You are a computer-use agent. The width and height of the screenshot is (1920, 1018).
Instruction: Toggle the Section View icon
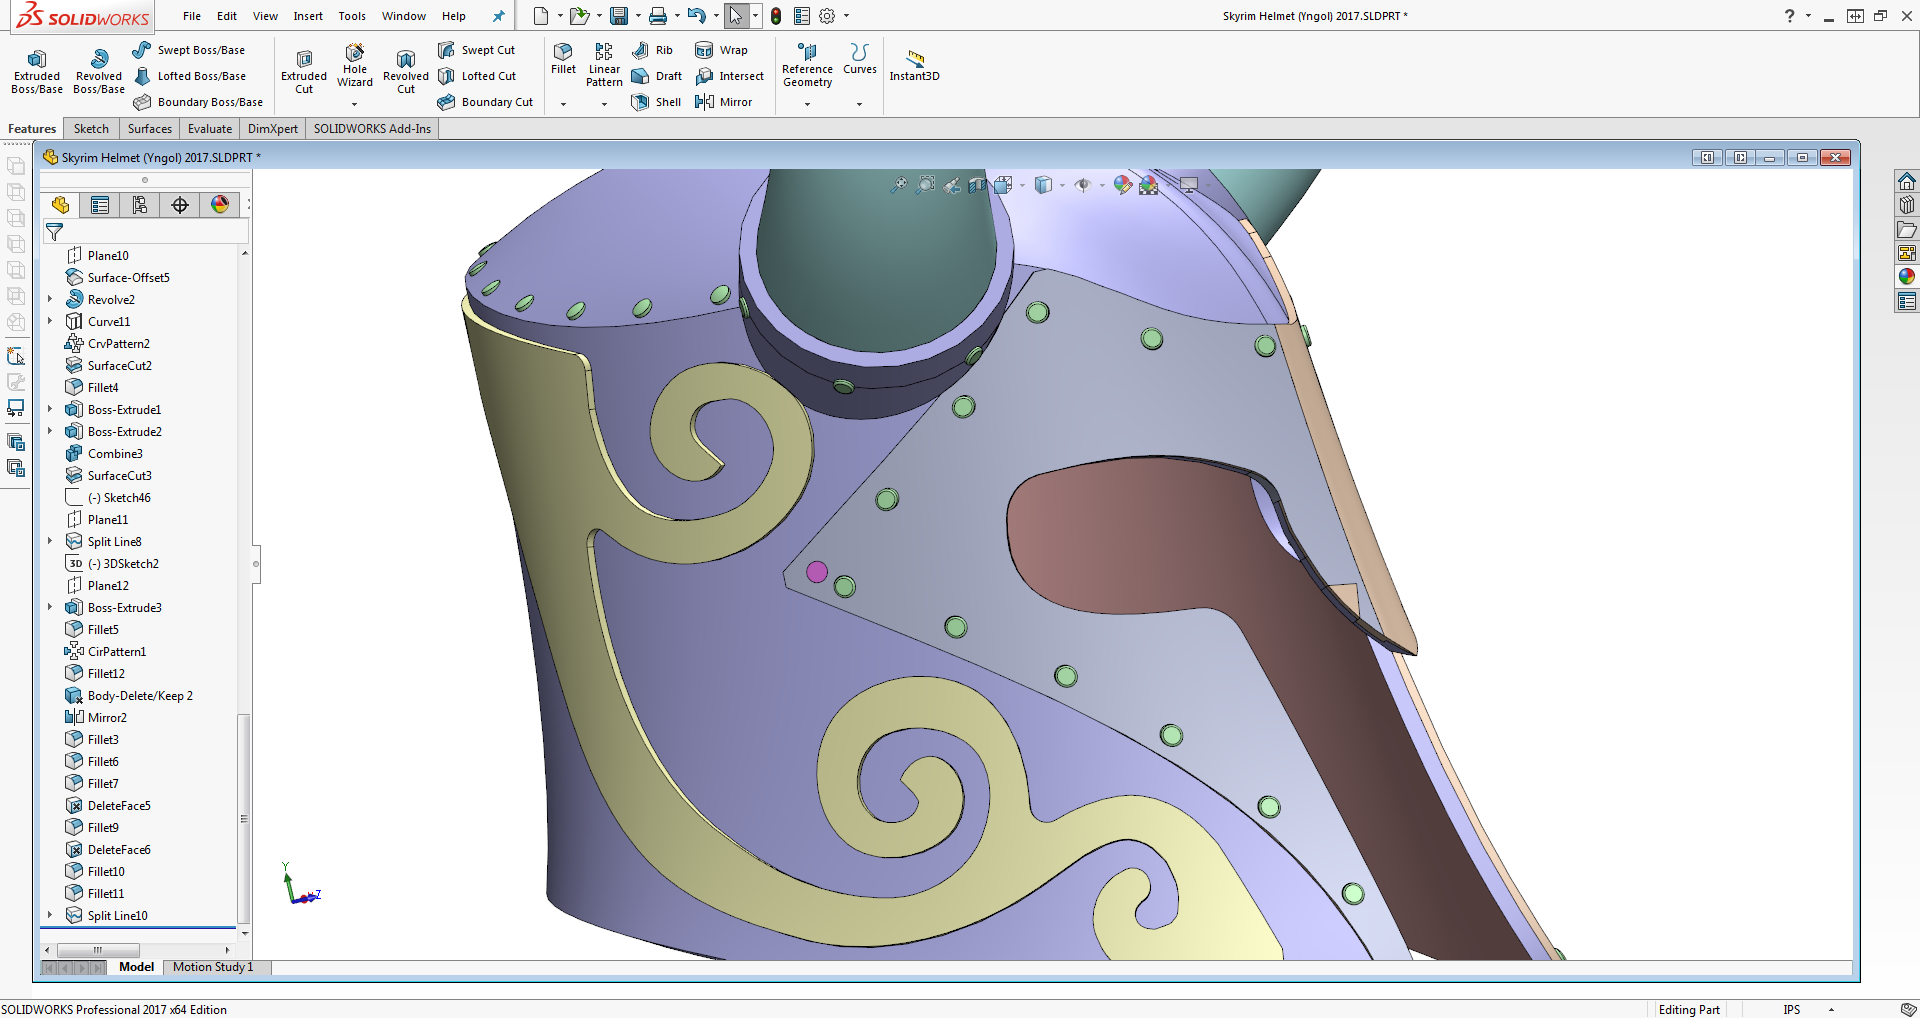(x=977, y=185)
